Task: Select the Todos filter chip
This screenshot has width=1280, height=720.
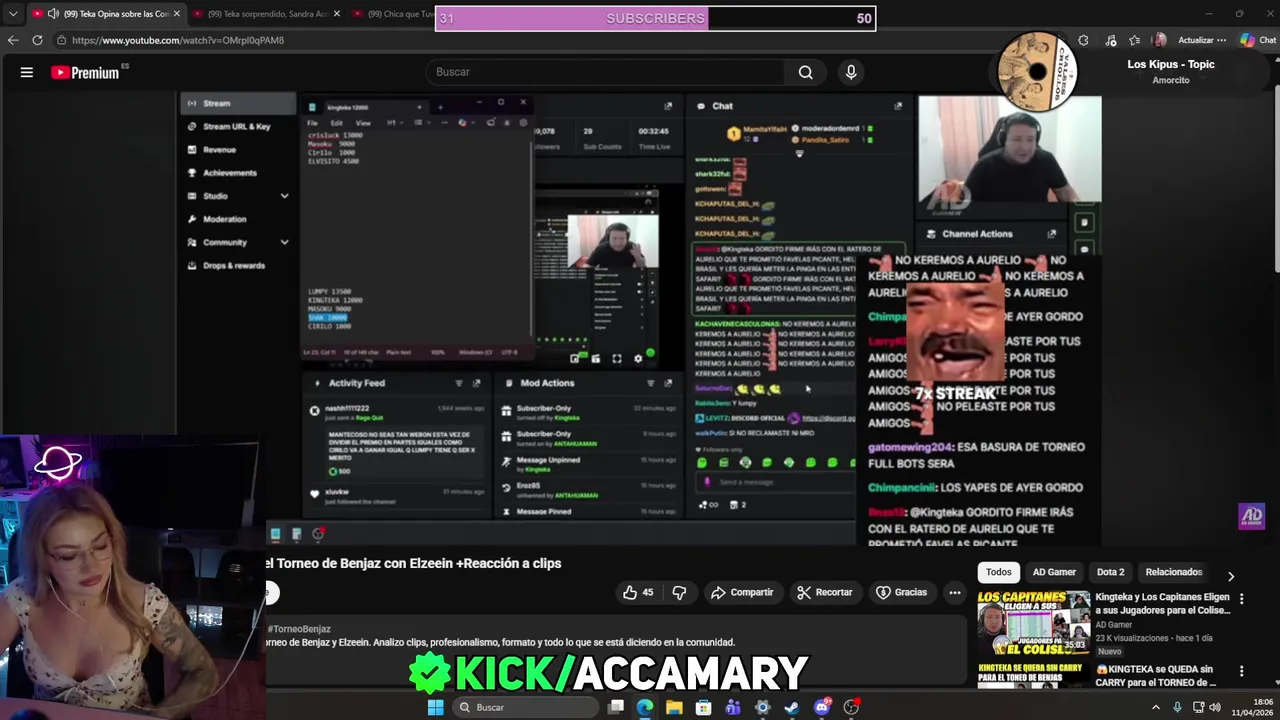Action: point(999,572)
